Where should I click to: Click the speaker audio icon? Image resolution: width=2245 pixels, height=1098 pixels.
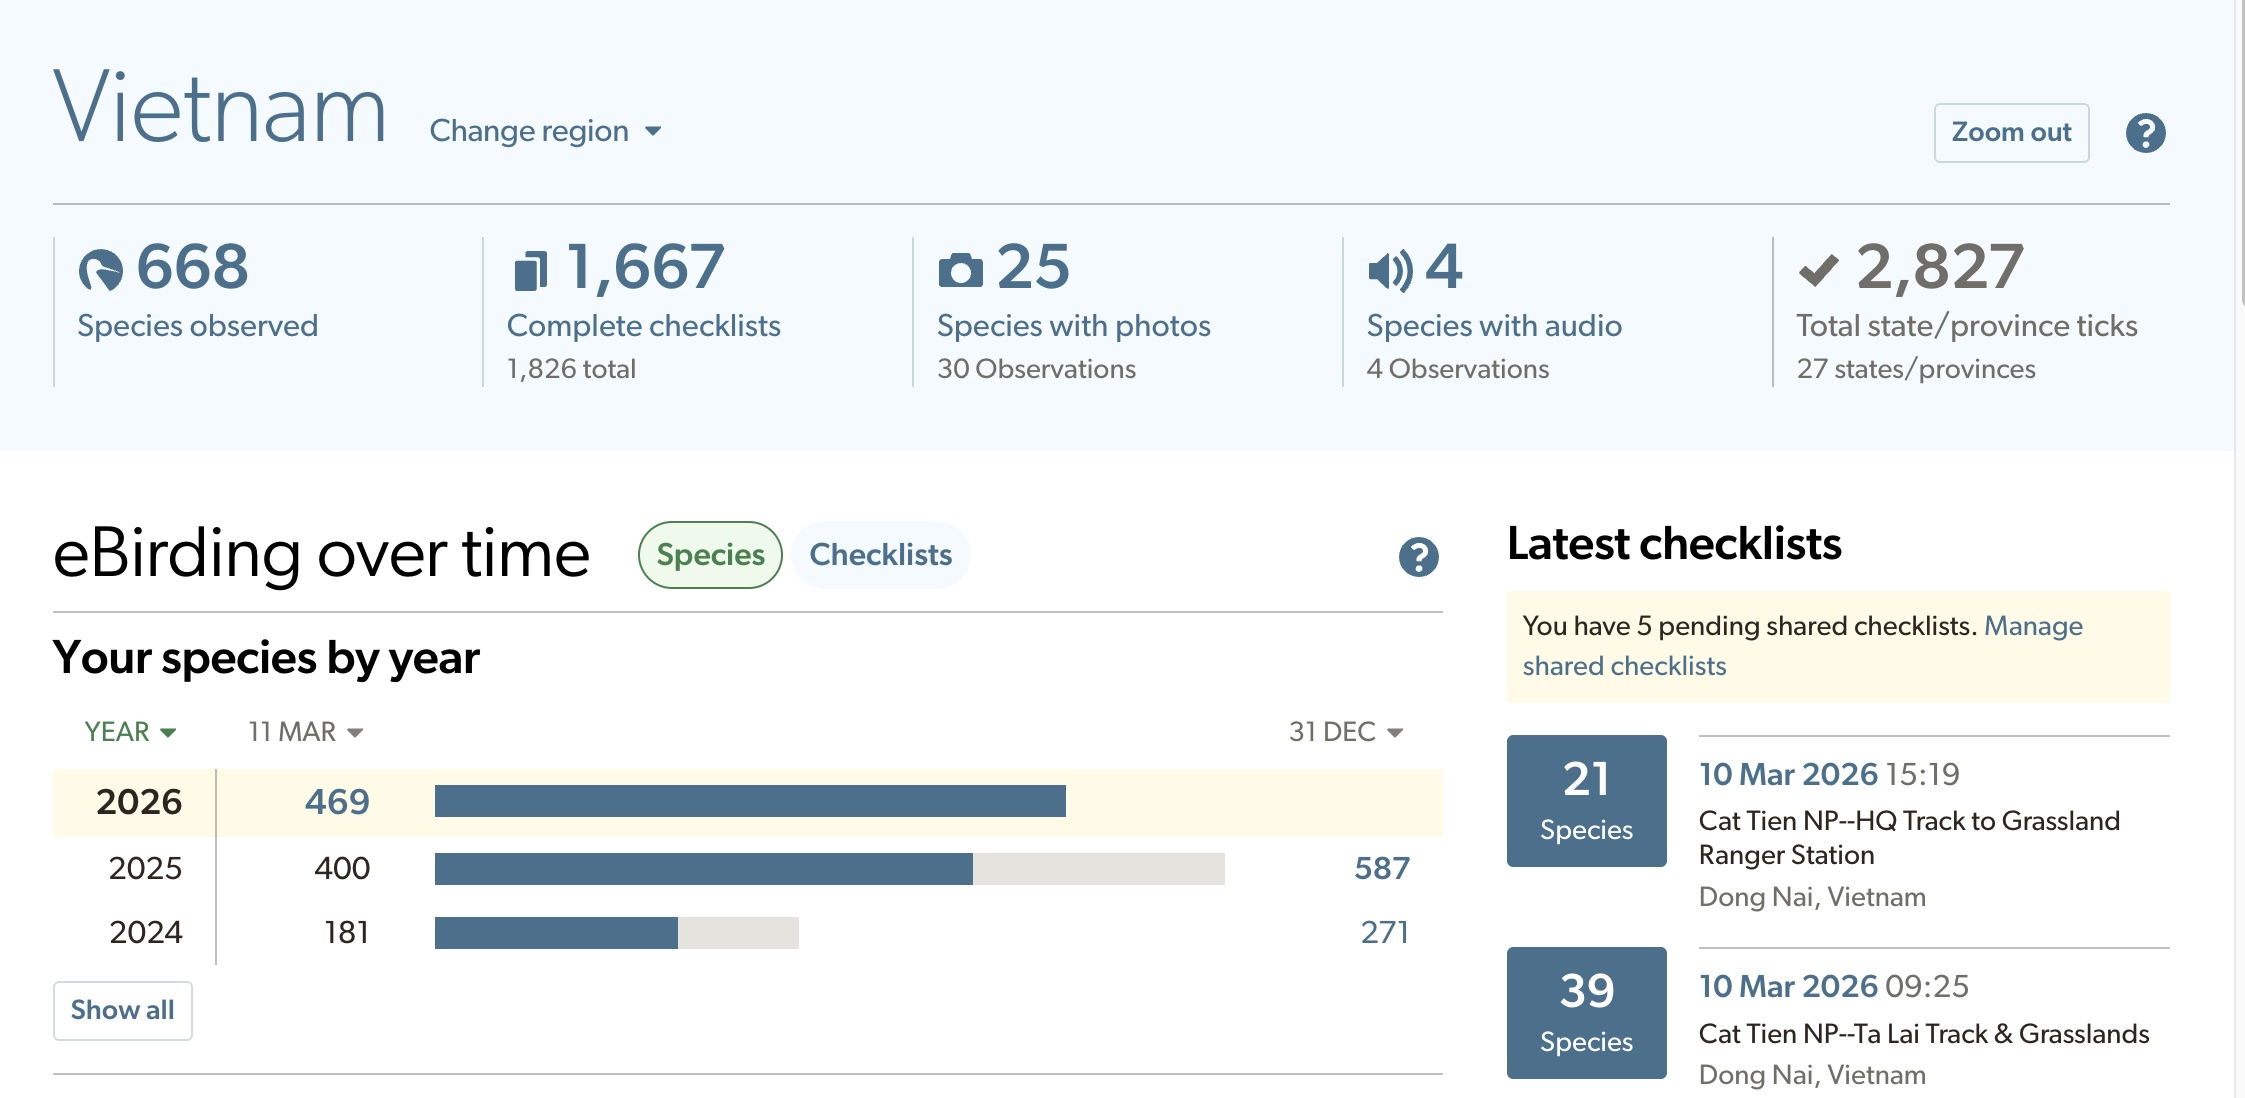[1389, 270]
